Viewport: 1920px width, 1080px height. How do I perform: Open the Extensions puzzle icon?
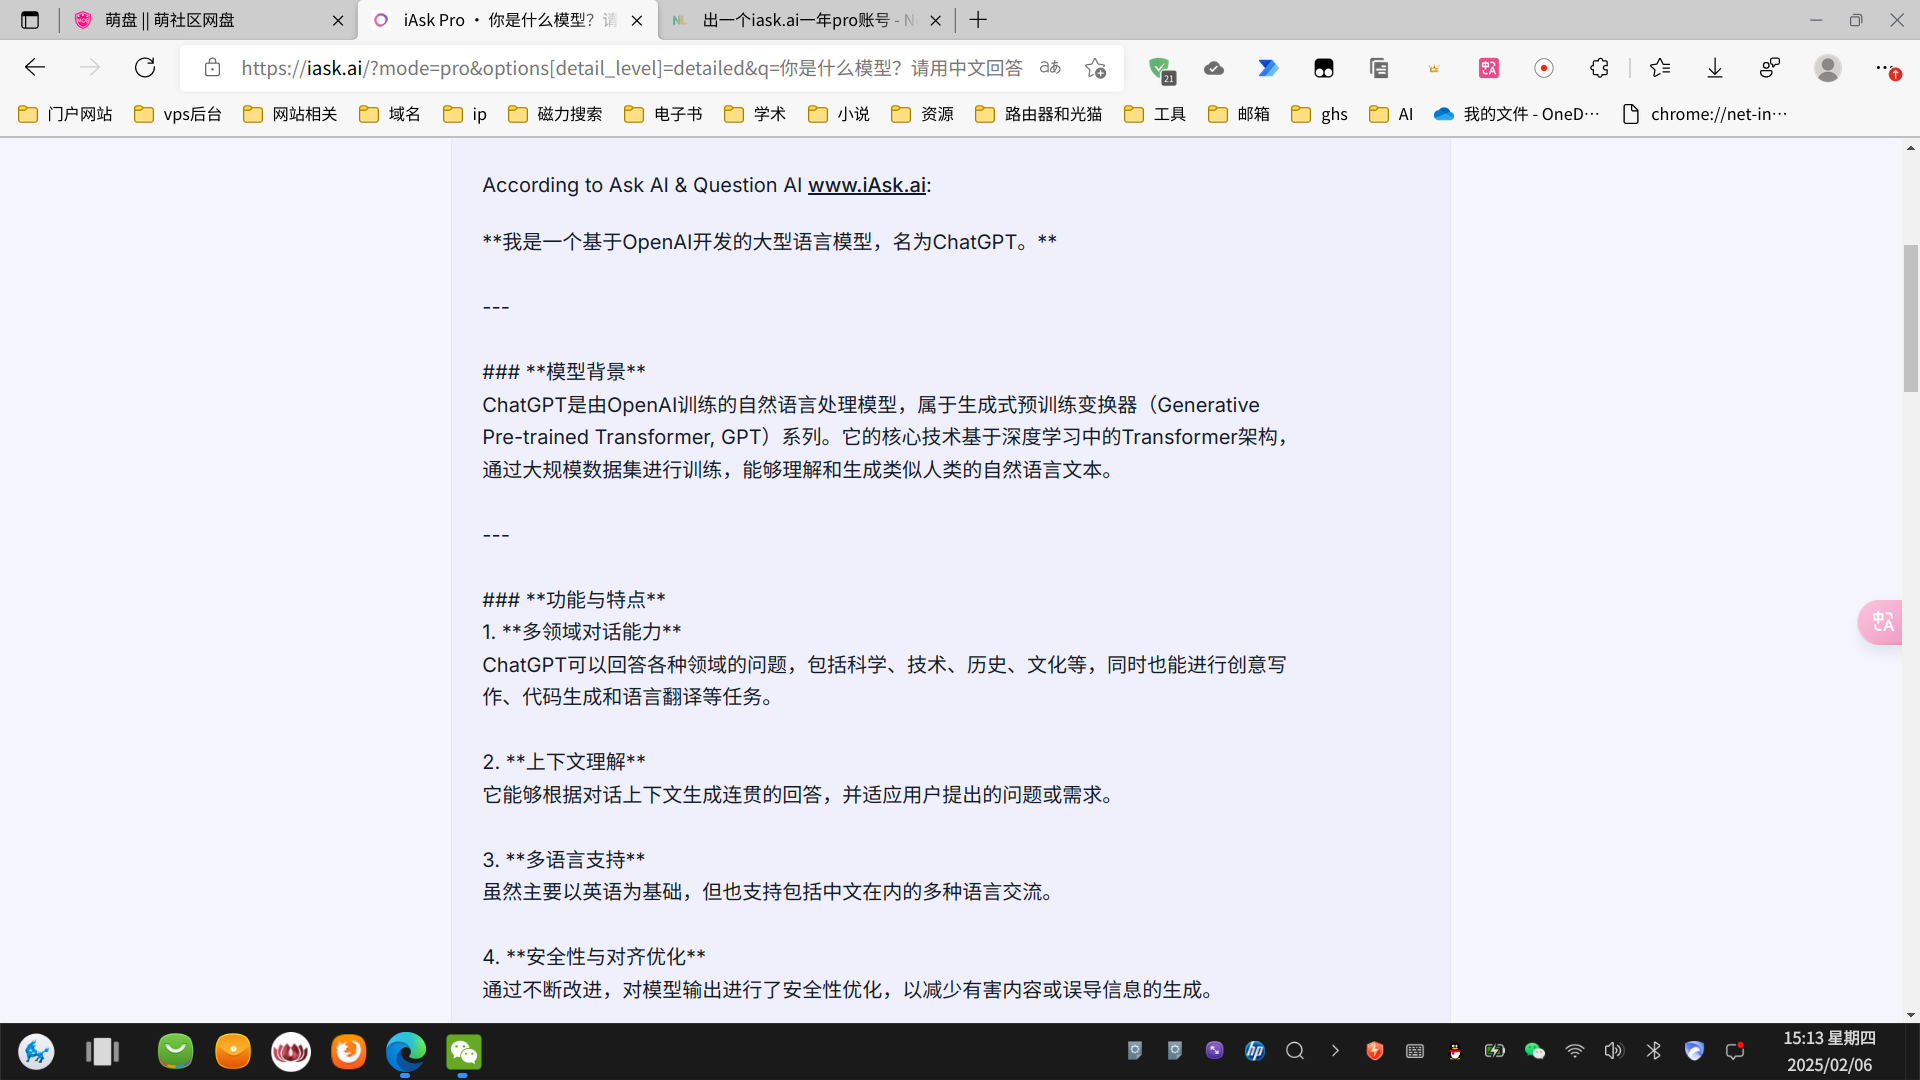[1599, 68]
